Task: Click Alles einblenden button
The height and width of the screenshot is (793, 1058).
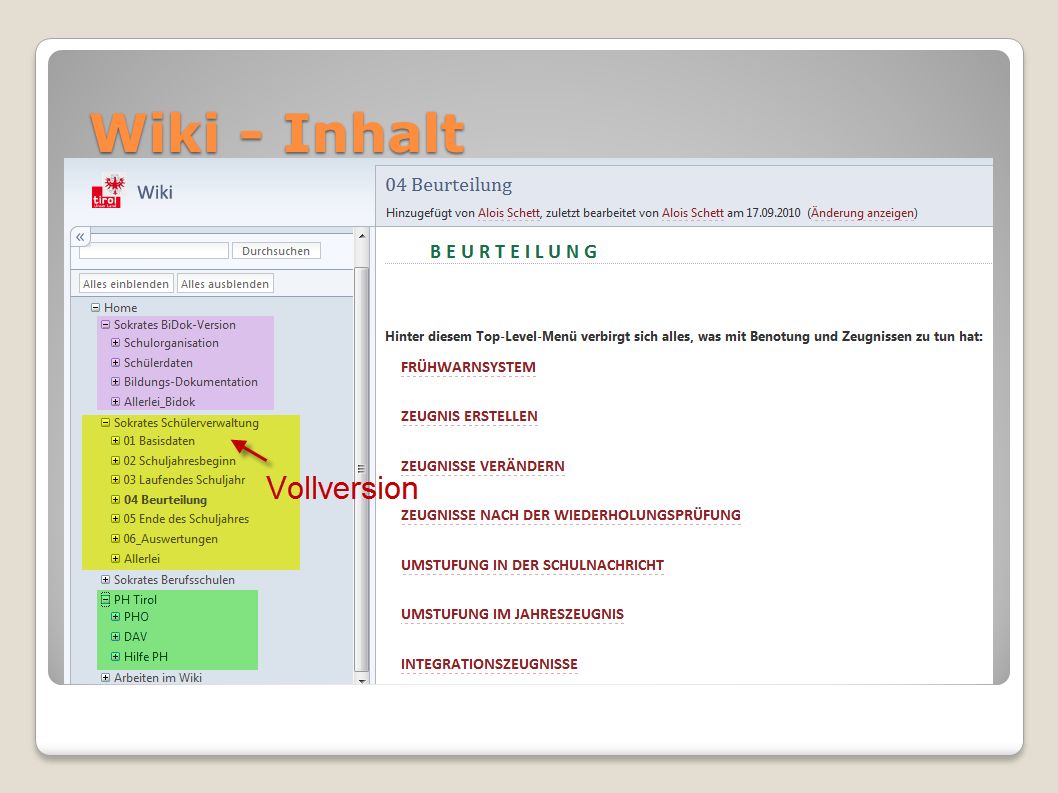Action: tap(126, 284)
